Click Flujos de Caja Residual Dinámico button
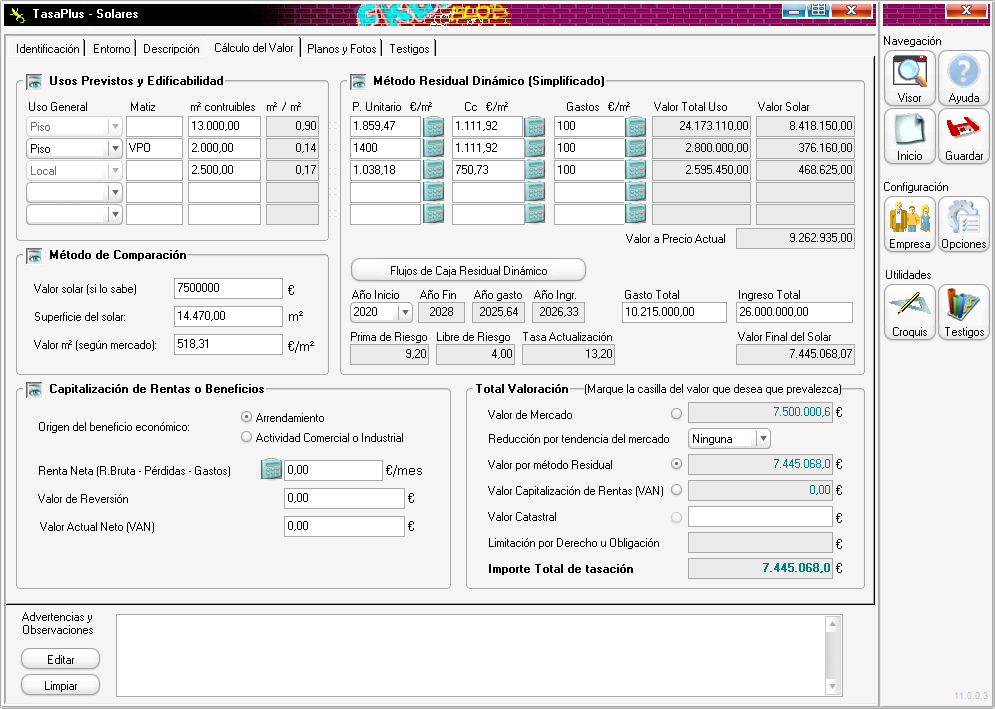995x709 pixels. click(x=468, y=270)
